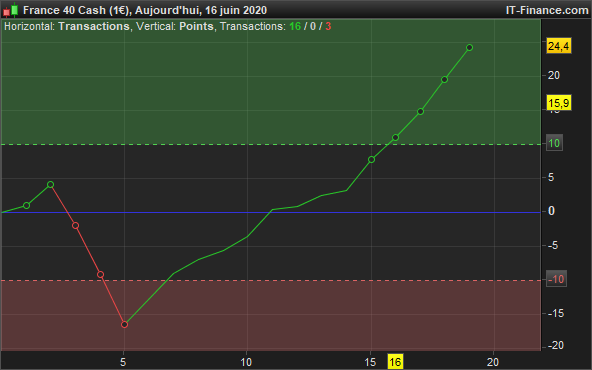Click the 20 label on the vertical axis

(553, 76)
